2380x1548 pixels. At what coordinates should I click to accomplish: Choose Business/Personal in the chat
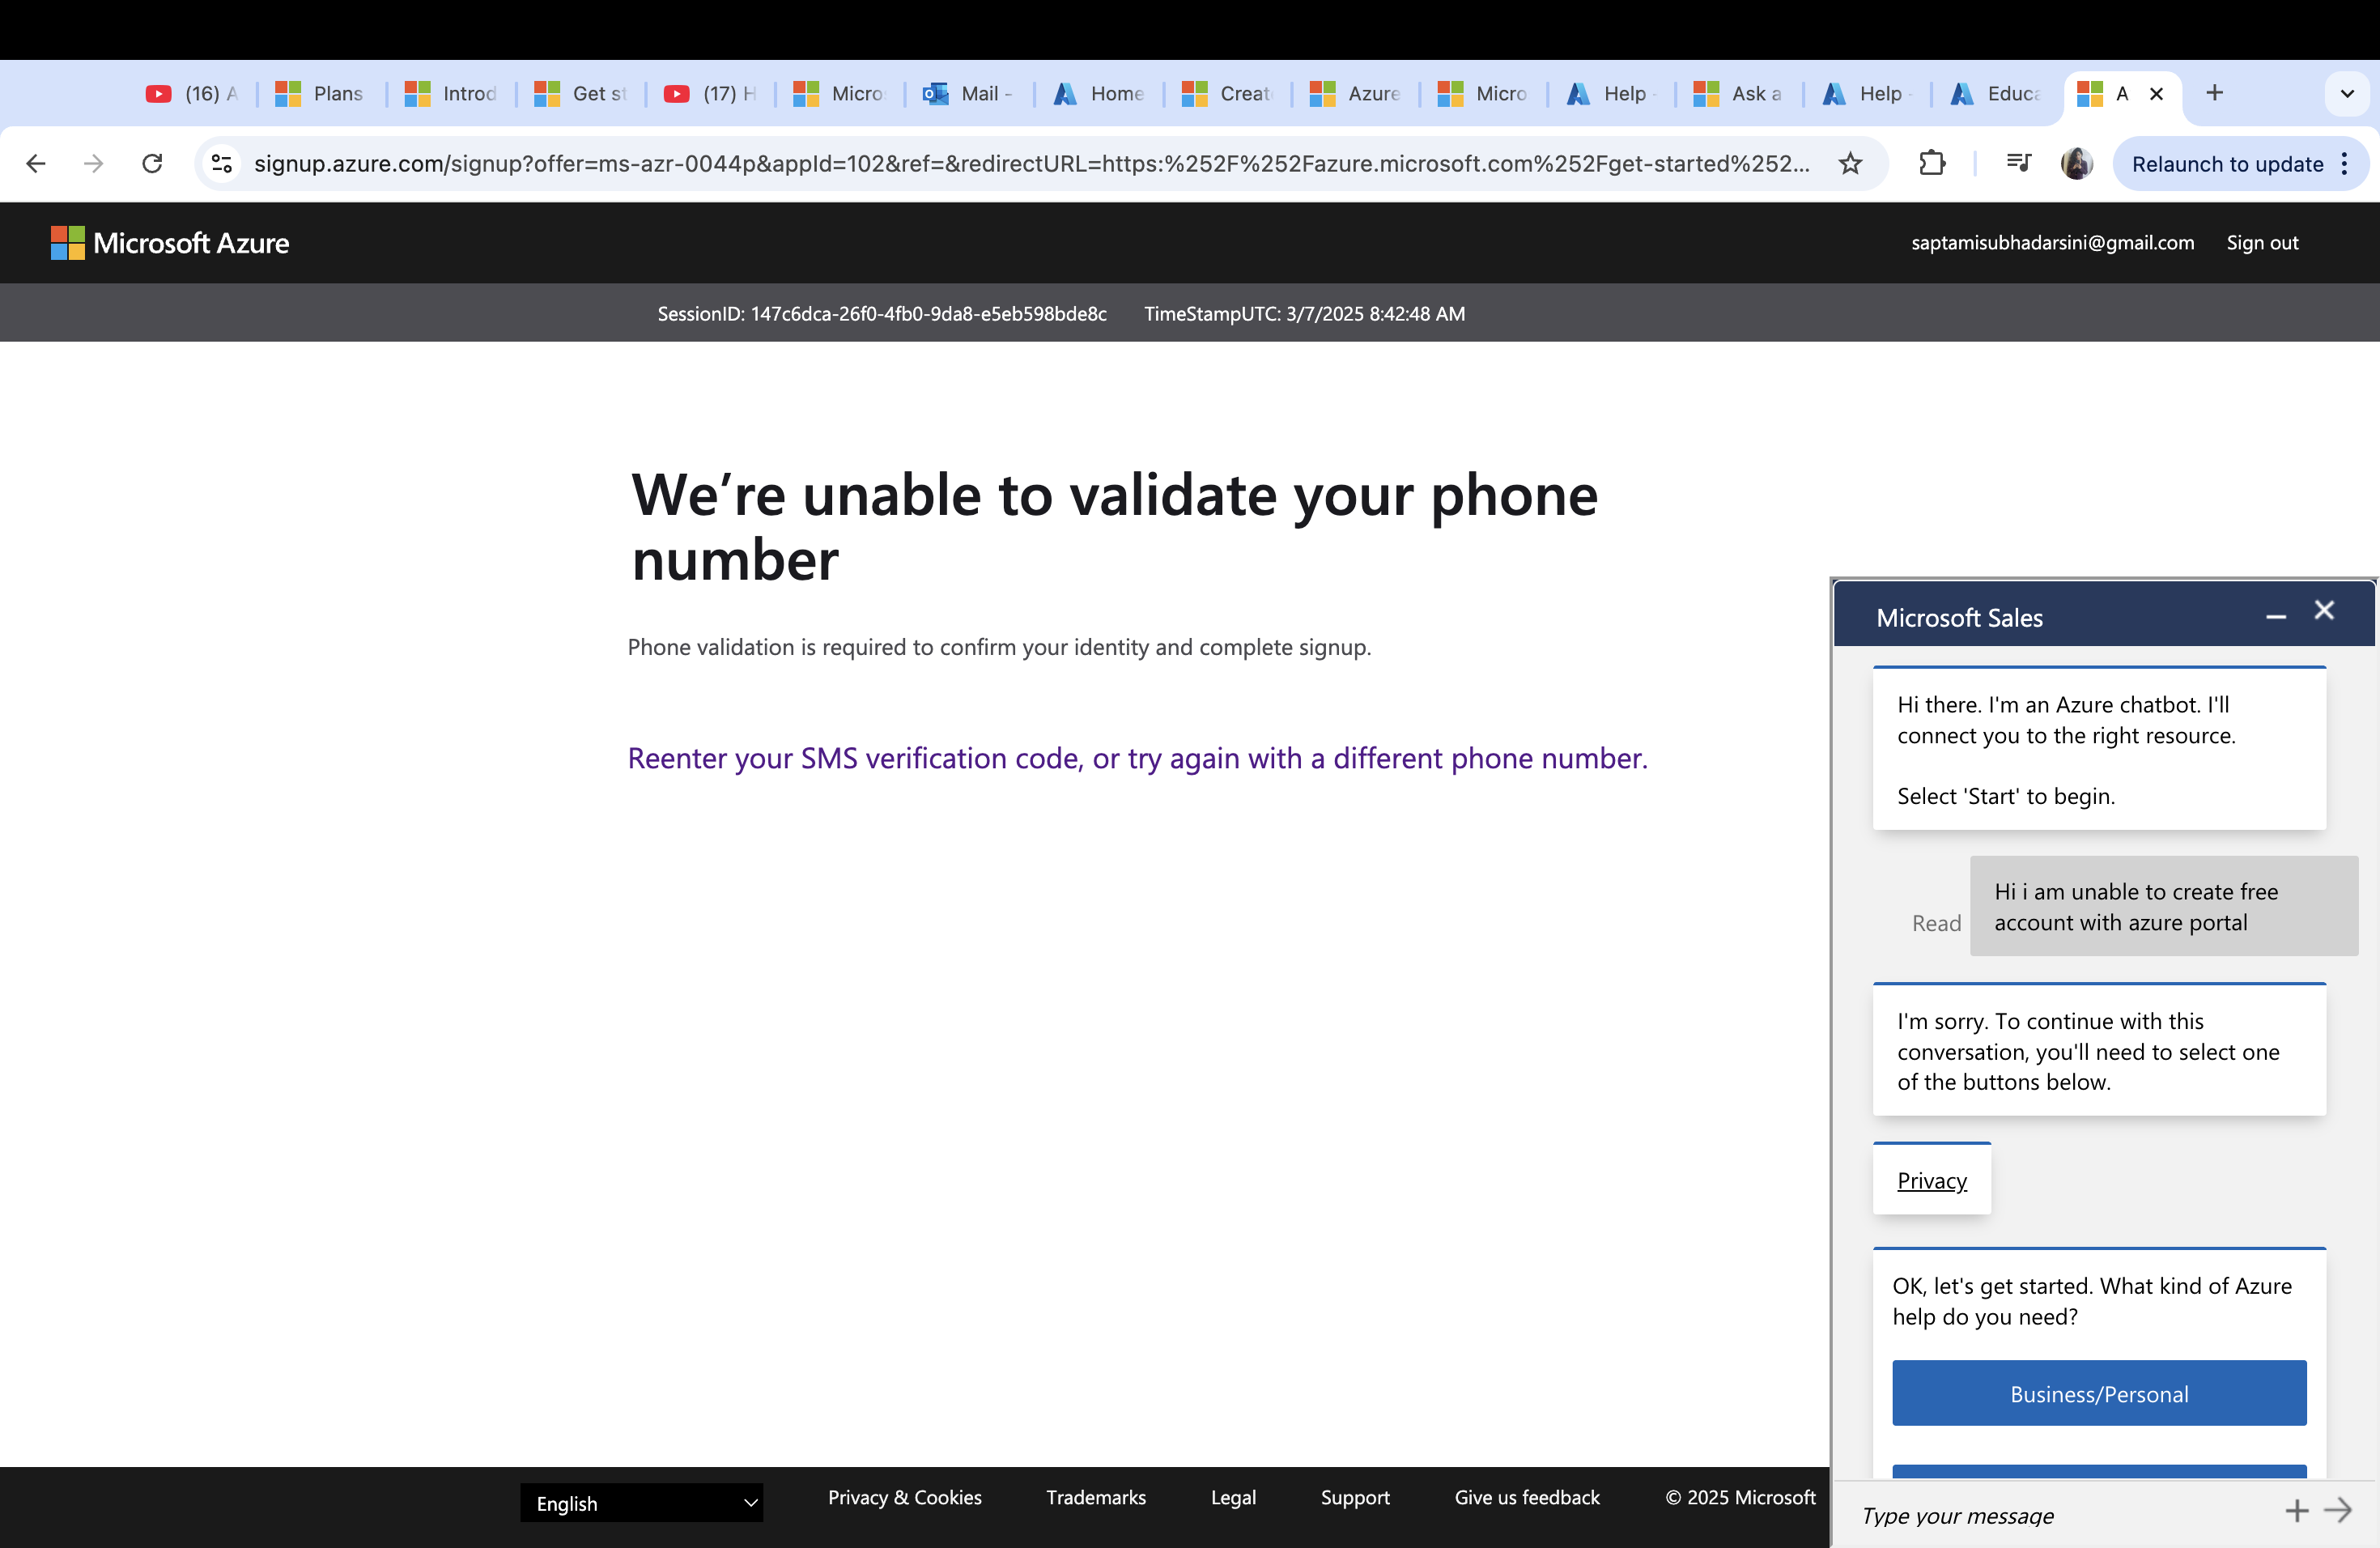[x=2099, y=1393]
